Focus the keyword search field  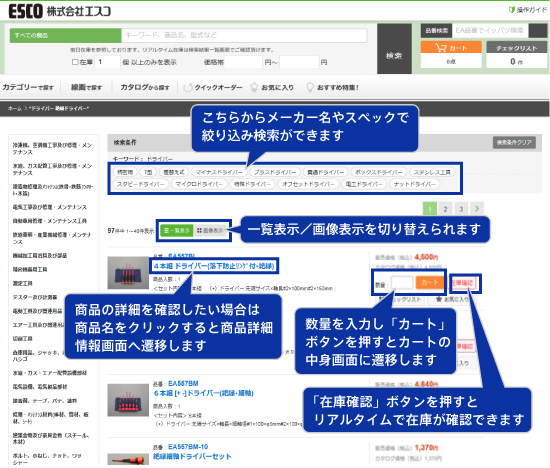point(244,35)
